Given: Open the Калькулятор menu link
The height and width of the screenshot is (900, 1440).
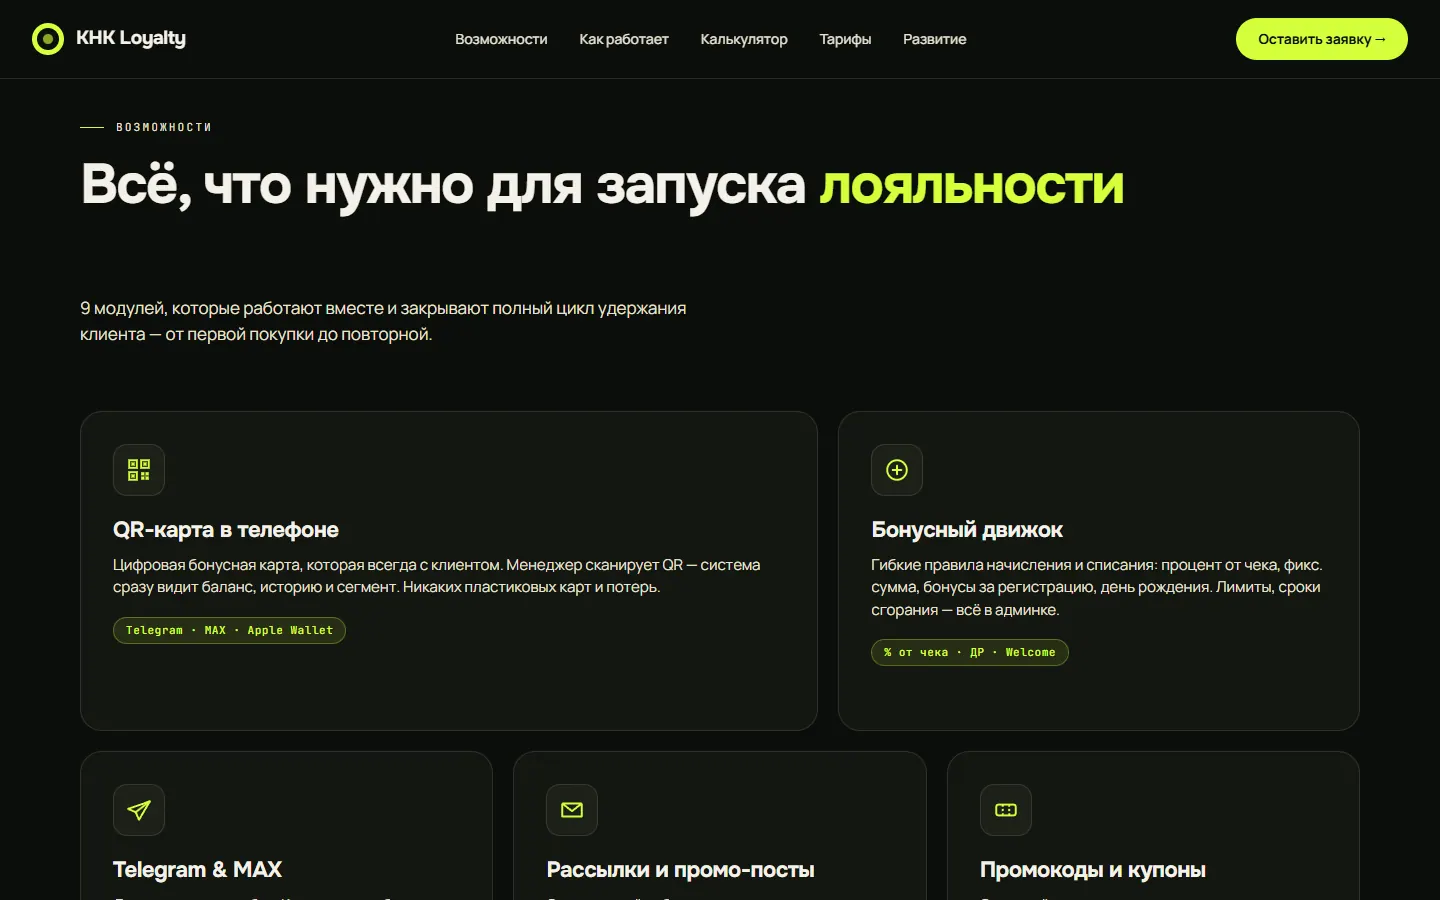Looking at the screenshot, I should (x=744, y=39).
